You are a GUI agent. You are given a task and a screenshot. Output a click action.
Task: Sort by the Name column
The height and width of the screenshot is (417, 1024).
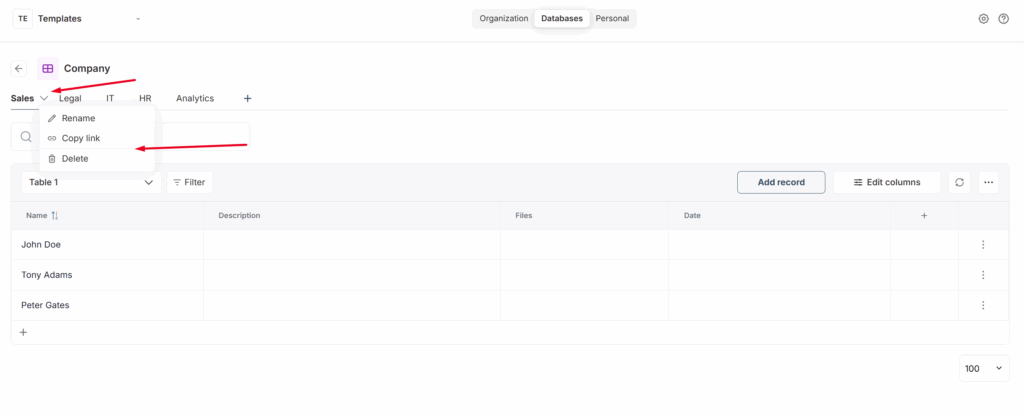coord(55,215)
